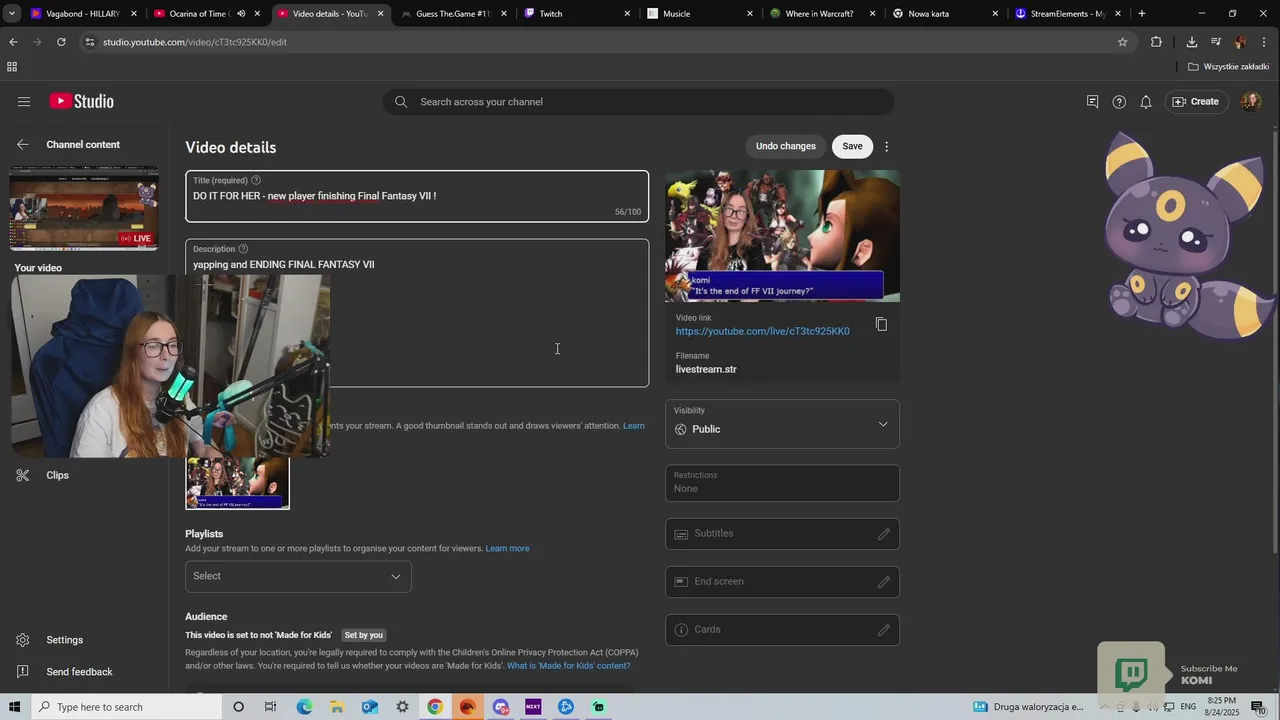The width and height of the screenshot is (1280, 720).
Task: Open the apps grid in bookmarks bar
Action: coord(12,67)
